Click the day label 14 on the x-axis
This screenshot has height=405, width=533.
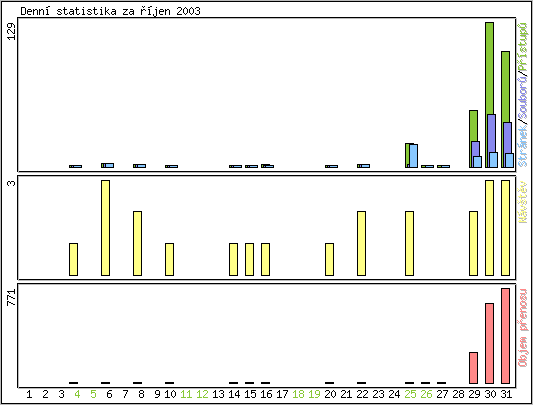coord(234,394)
